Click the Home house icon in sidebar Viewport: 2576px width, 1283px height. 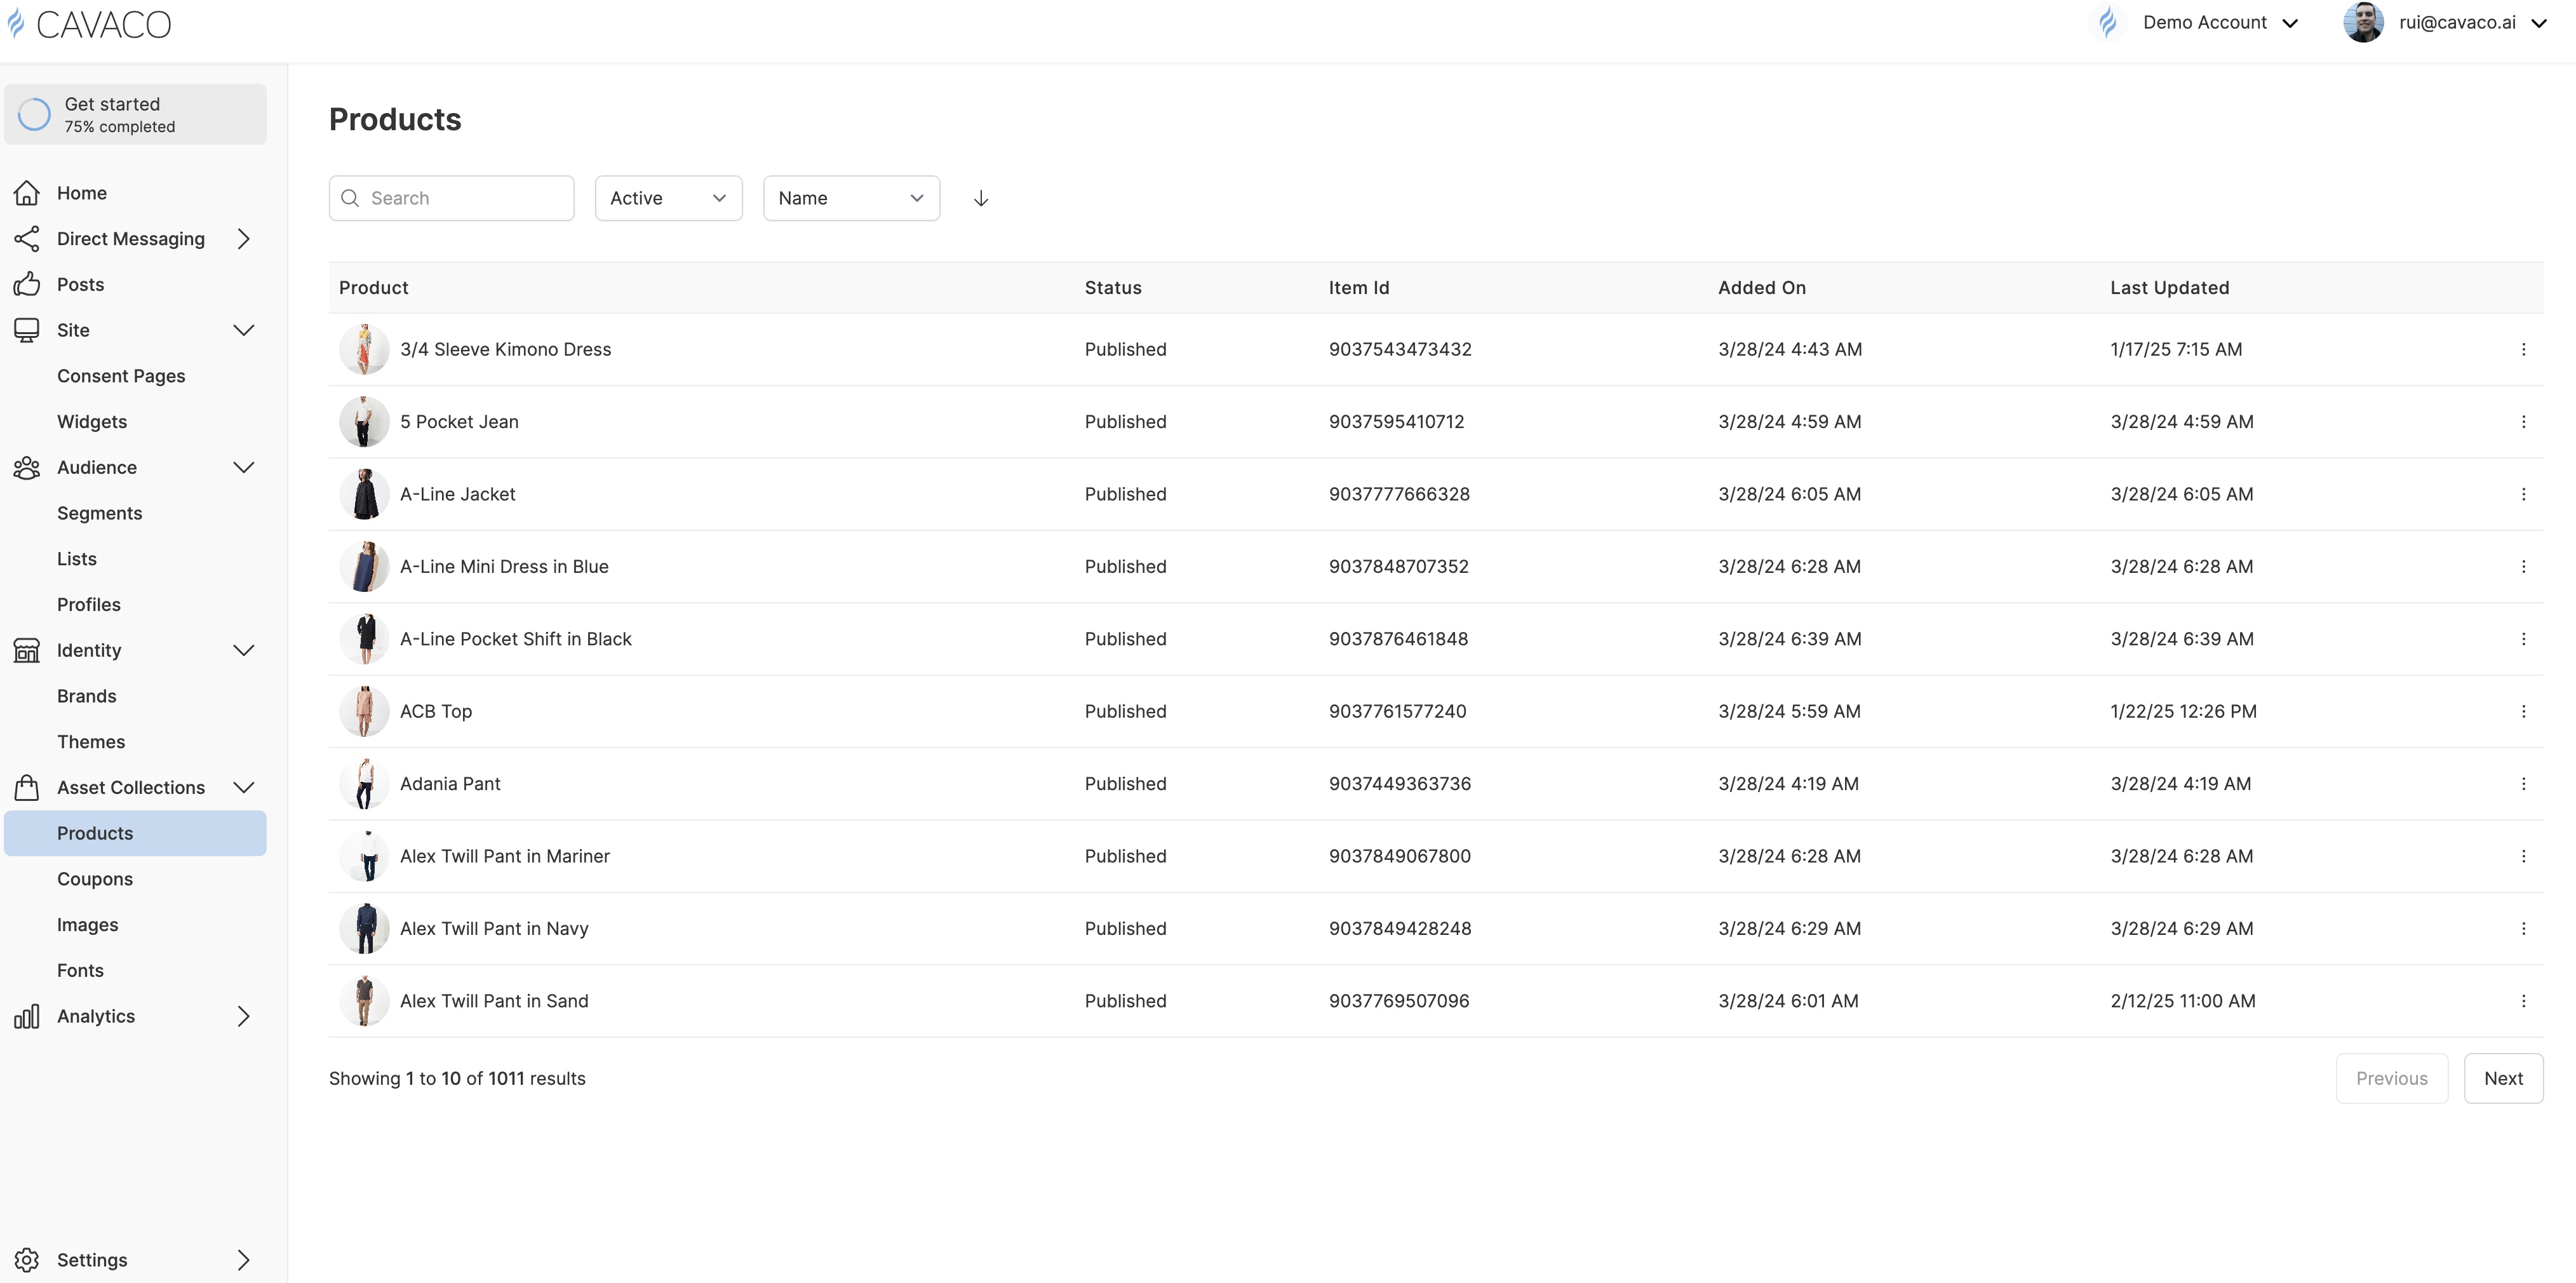click(x=27, y=193)
